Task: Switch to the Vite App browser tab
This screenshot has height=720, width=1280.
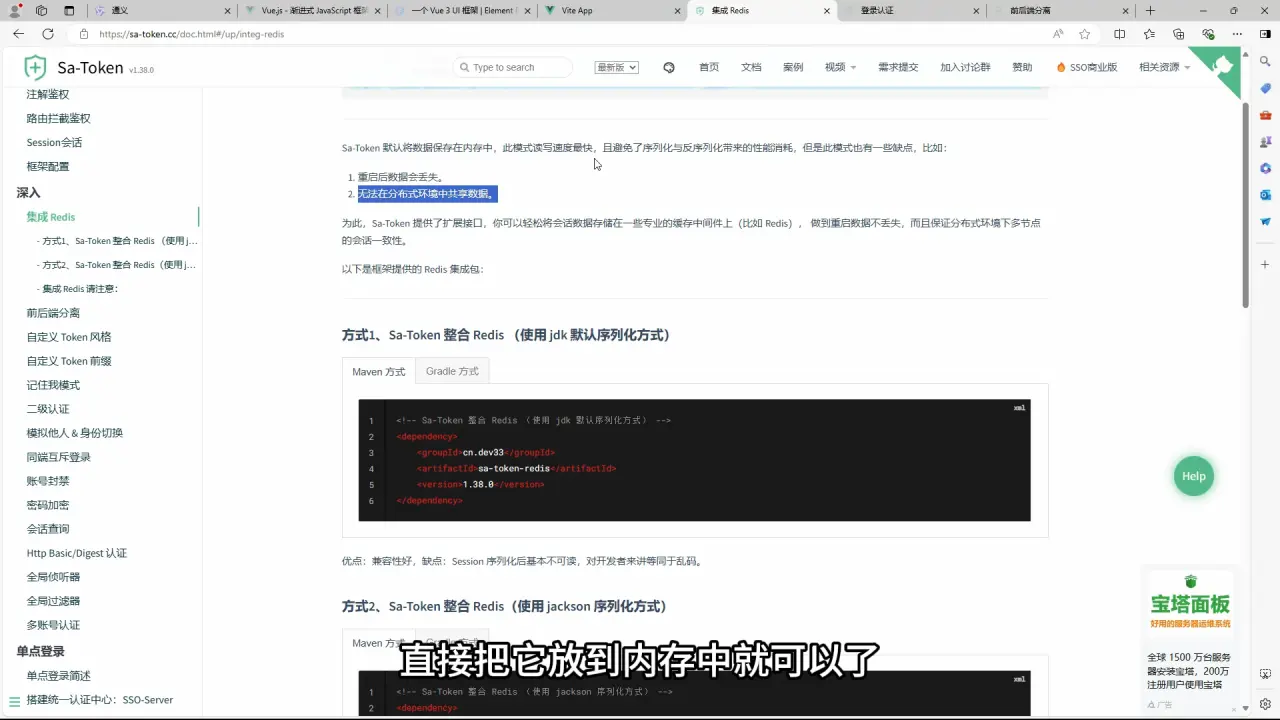Action: [x=610, y=10]
